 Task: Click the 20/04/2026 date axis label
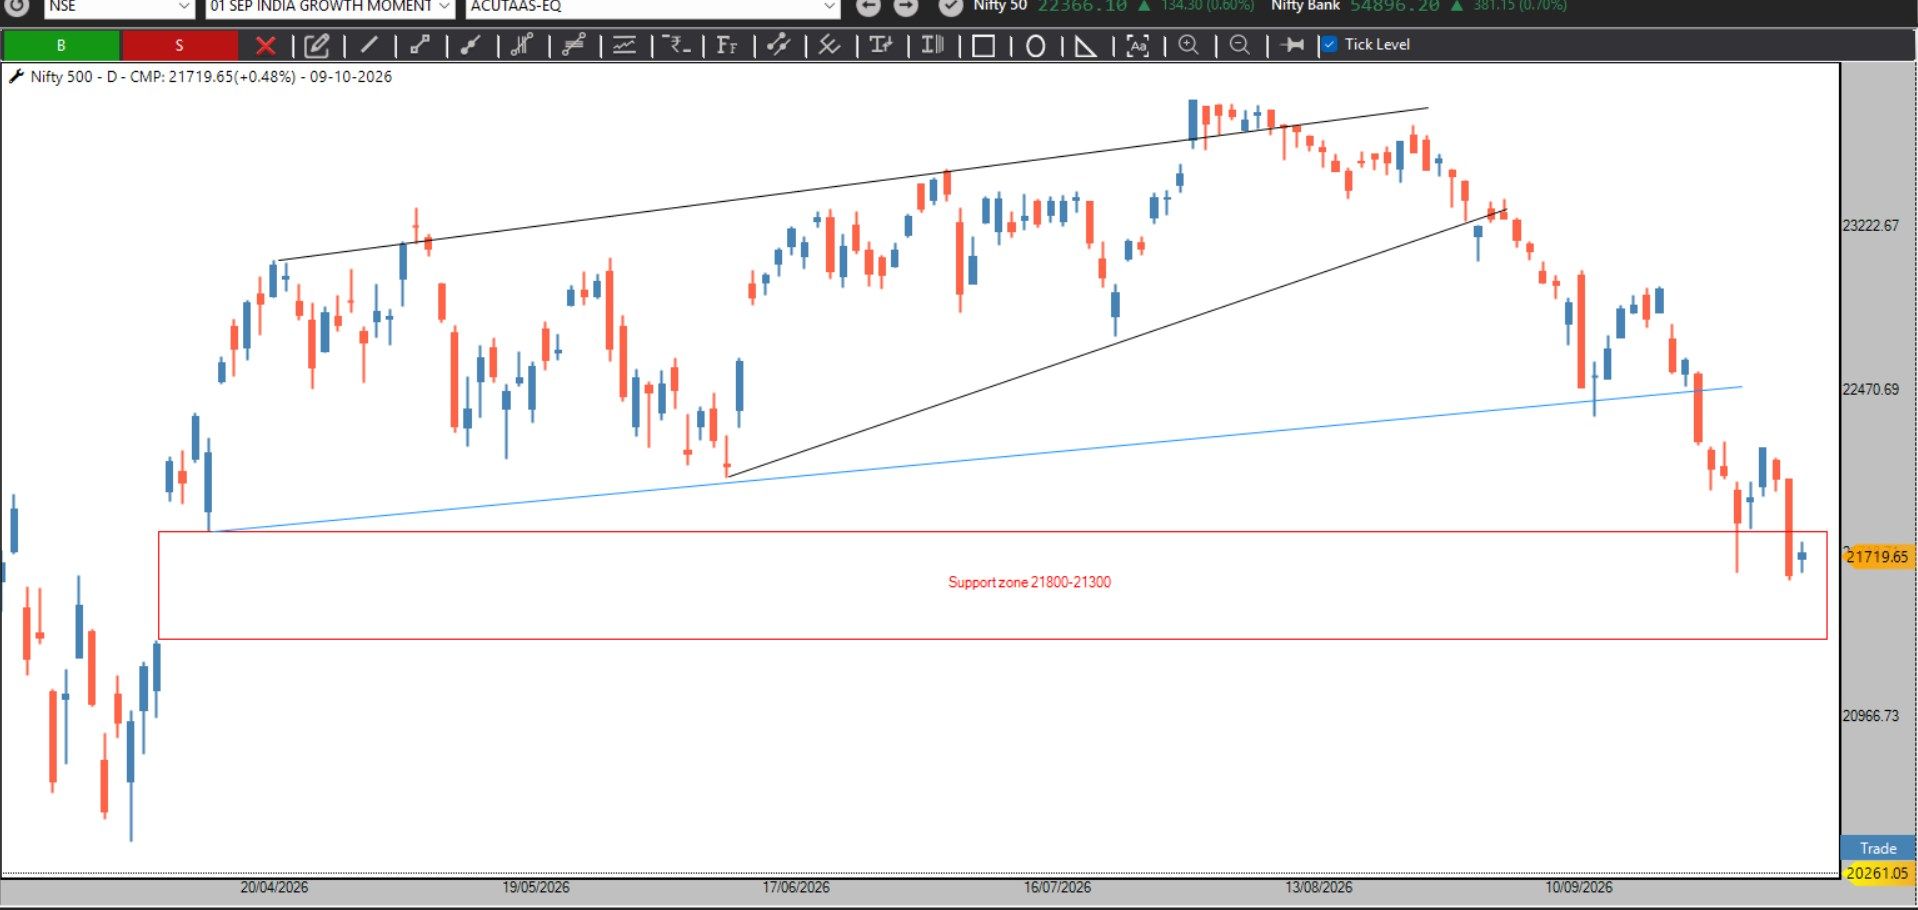point(274,887)
